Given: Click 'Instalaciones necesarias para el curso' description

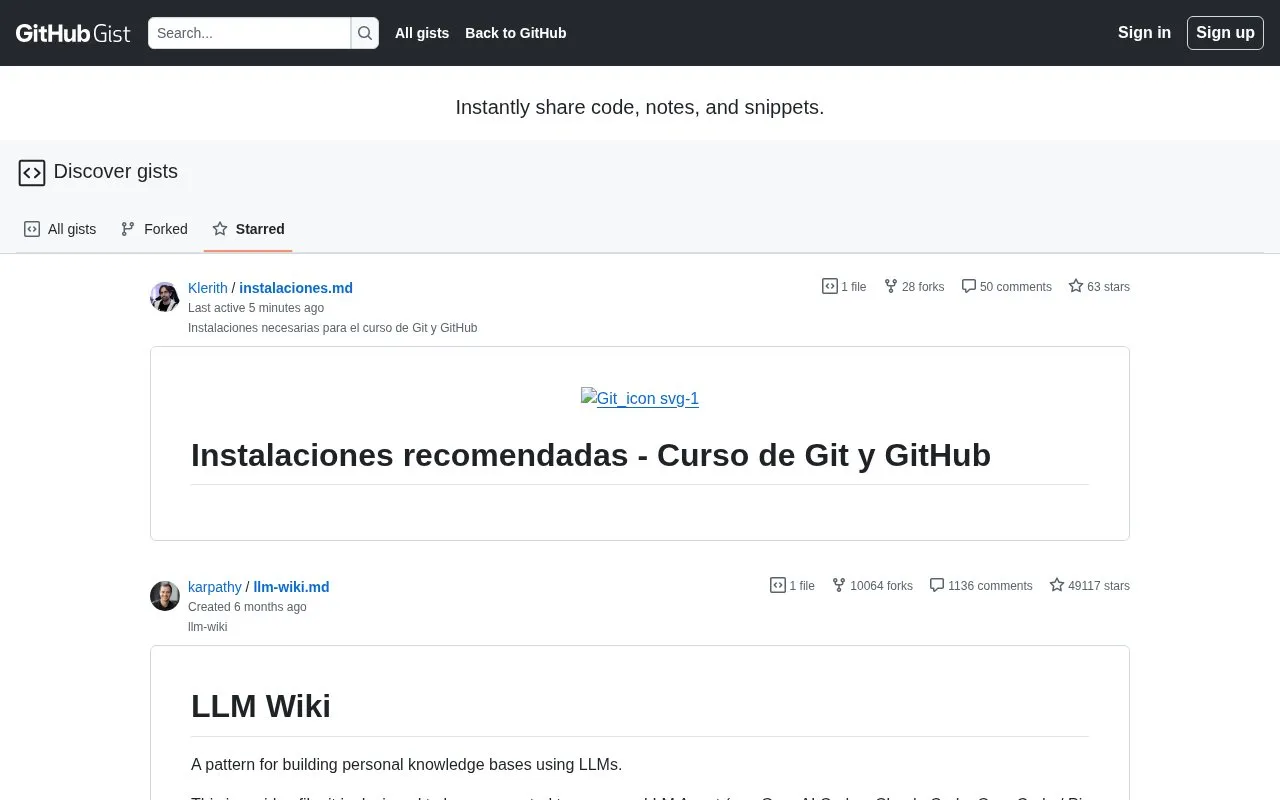Looking at the screenshot, I should click(333, 328).
